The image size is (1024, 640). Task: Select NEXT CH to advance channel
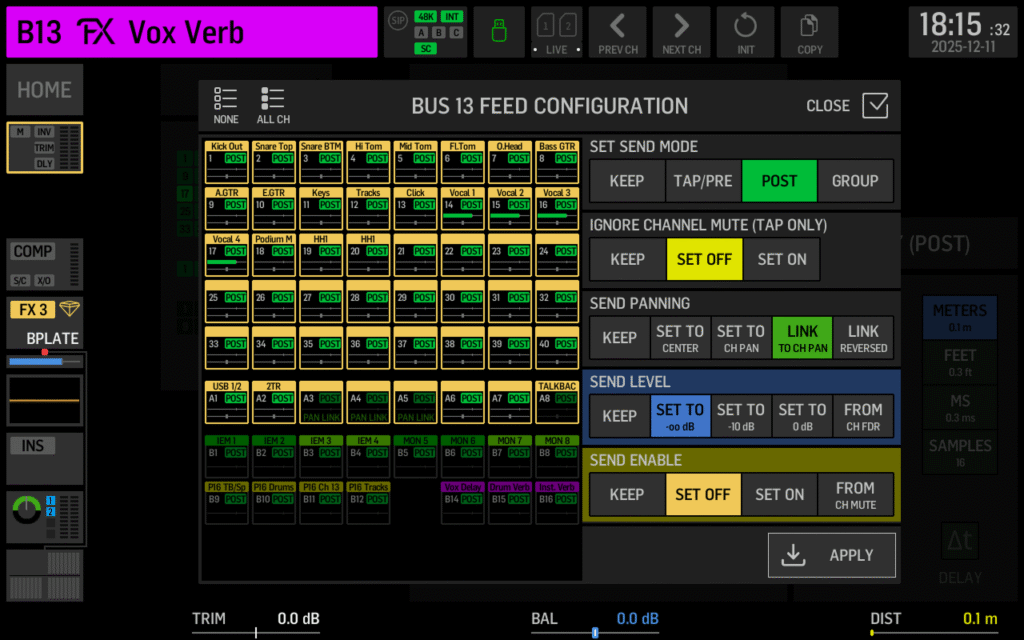pyautogui.click(x=681, y=32)
